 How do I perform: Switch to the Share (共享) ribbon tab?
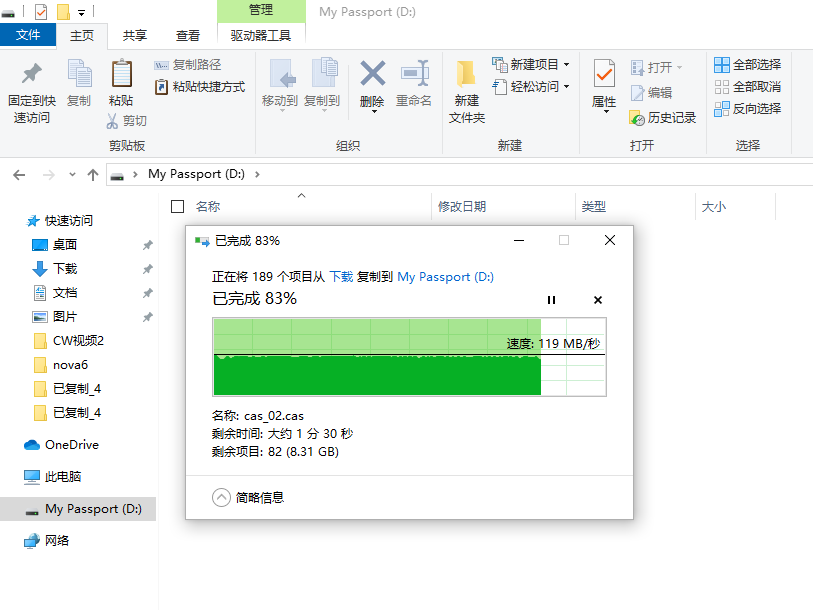click(134, 35)
